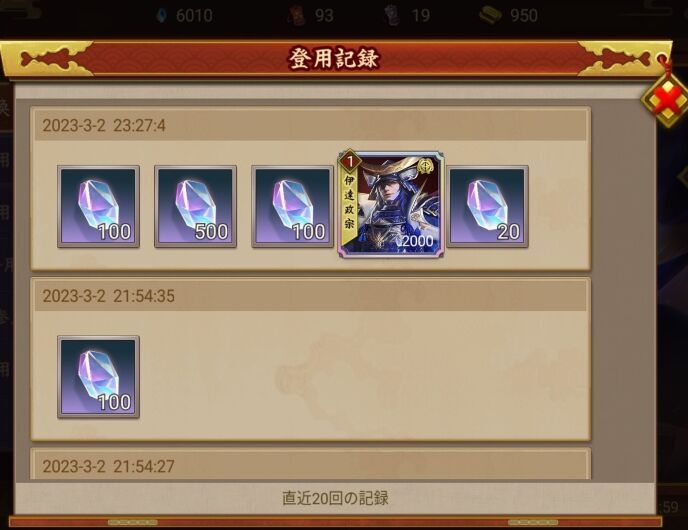Image resolution: width=688 pixels, height=530 pixels.
Task: Select third crystal showing 100 in top record
Action: point(292,206)
